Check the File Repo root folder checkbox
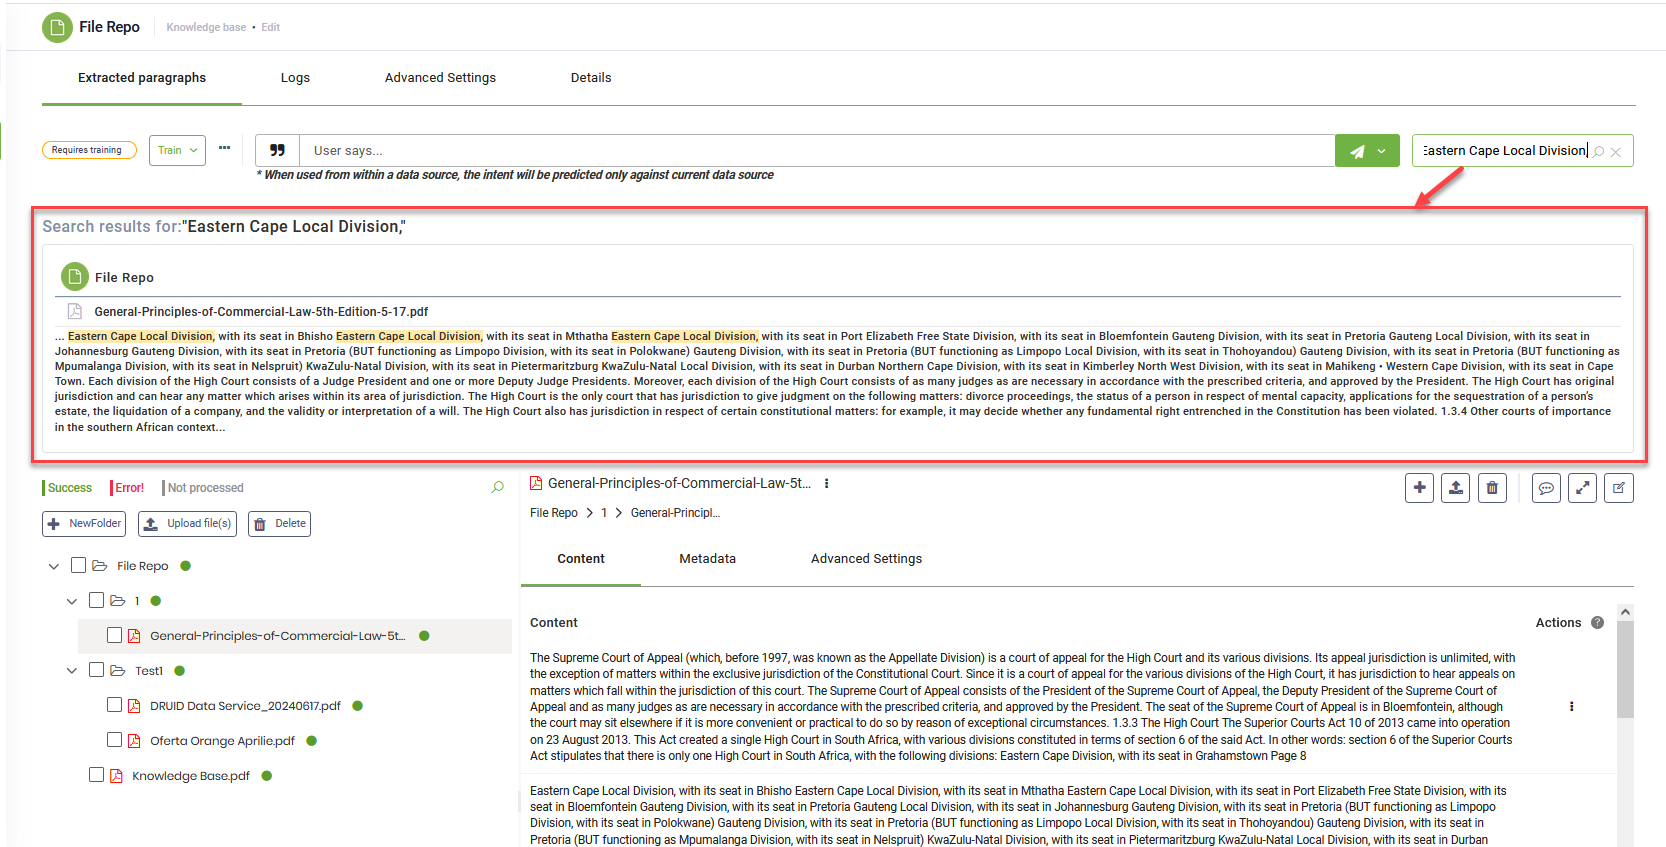This screenshot has width=1666, height=847. tap(78, 566)
